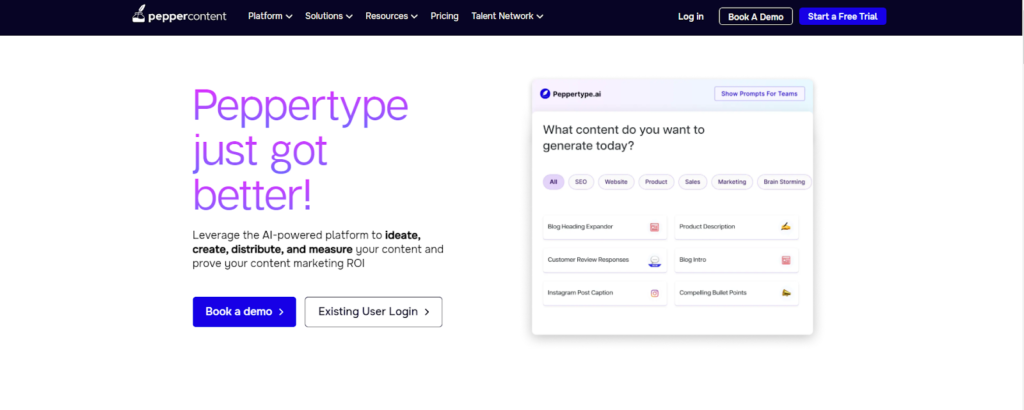Image resolution: width=1024 pixels, height=410 pixels.
Task: Click the Peppertype.ai logo icon
Action: [x=545, y=94]
